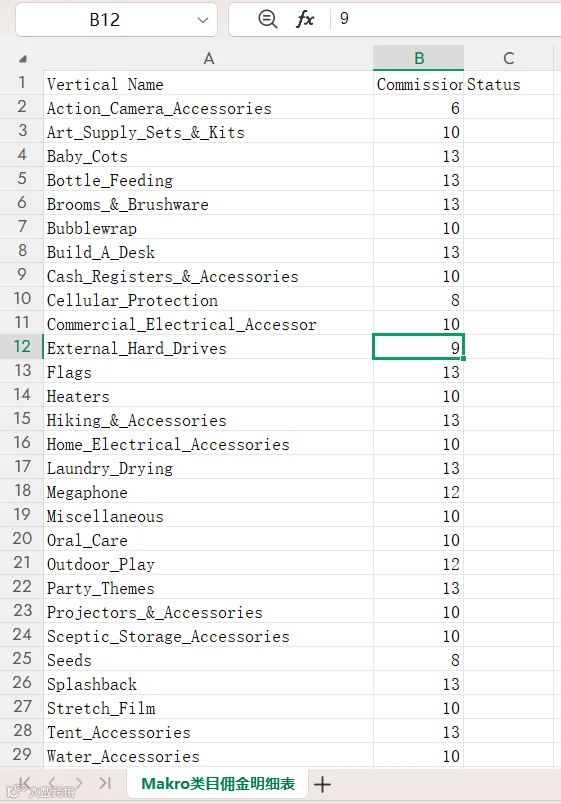561x804 pixels.
Task: Select column C header
Action: coord(508,58)
